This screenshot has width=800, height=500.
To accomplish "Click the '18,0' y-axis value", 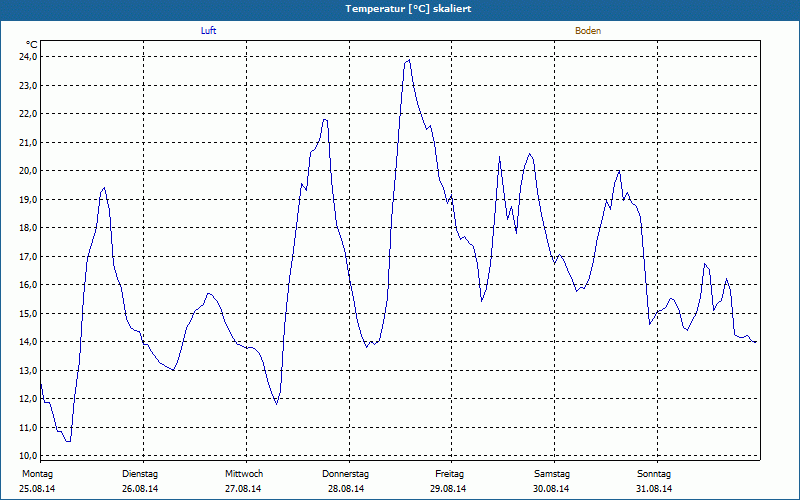I will (28, 228).
